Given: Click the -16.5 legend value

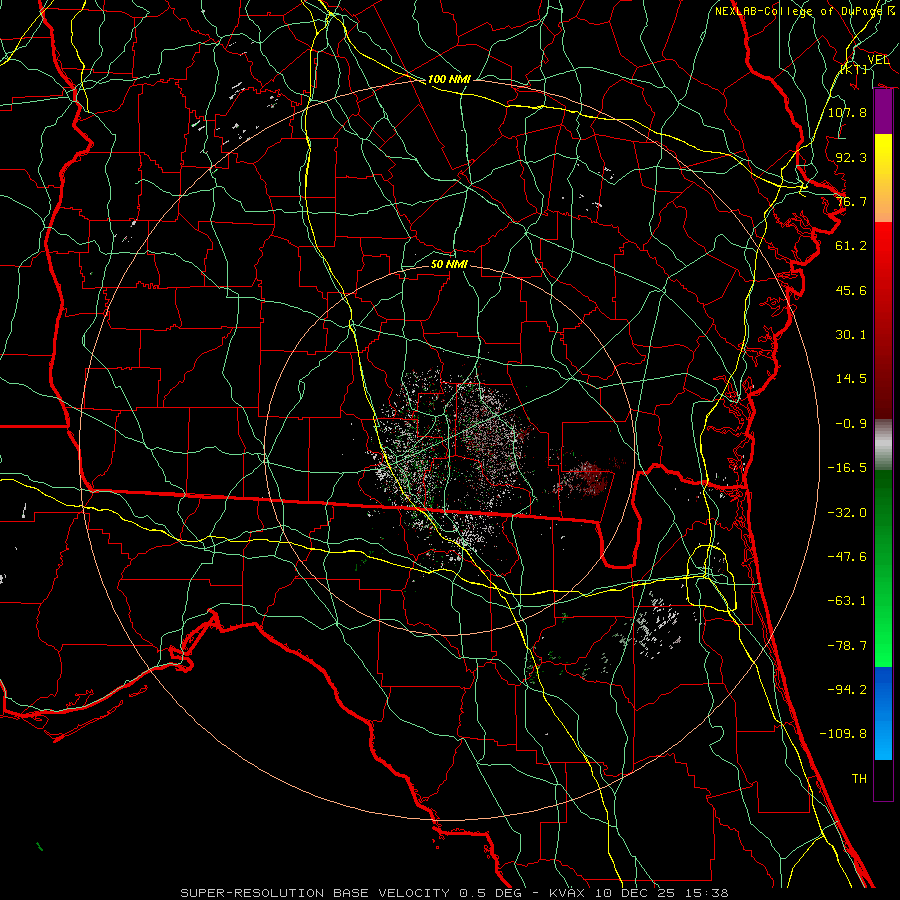Looking at the screenshot, I should [847, 468].
